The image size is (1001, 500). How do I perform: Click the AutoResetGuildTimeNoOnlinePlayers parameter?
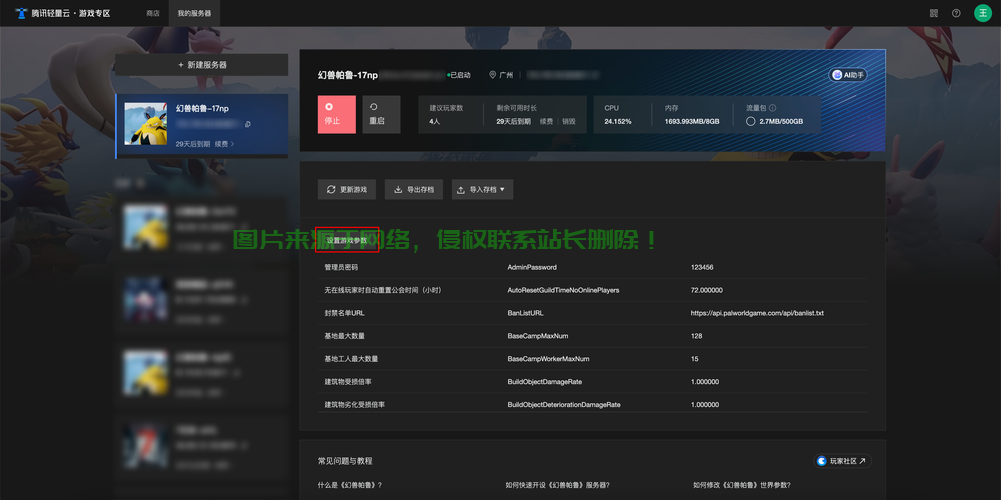pos(563,290)
